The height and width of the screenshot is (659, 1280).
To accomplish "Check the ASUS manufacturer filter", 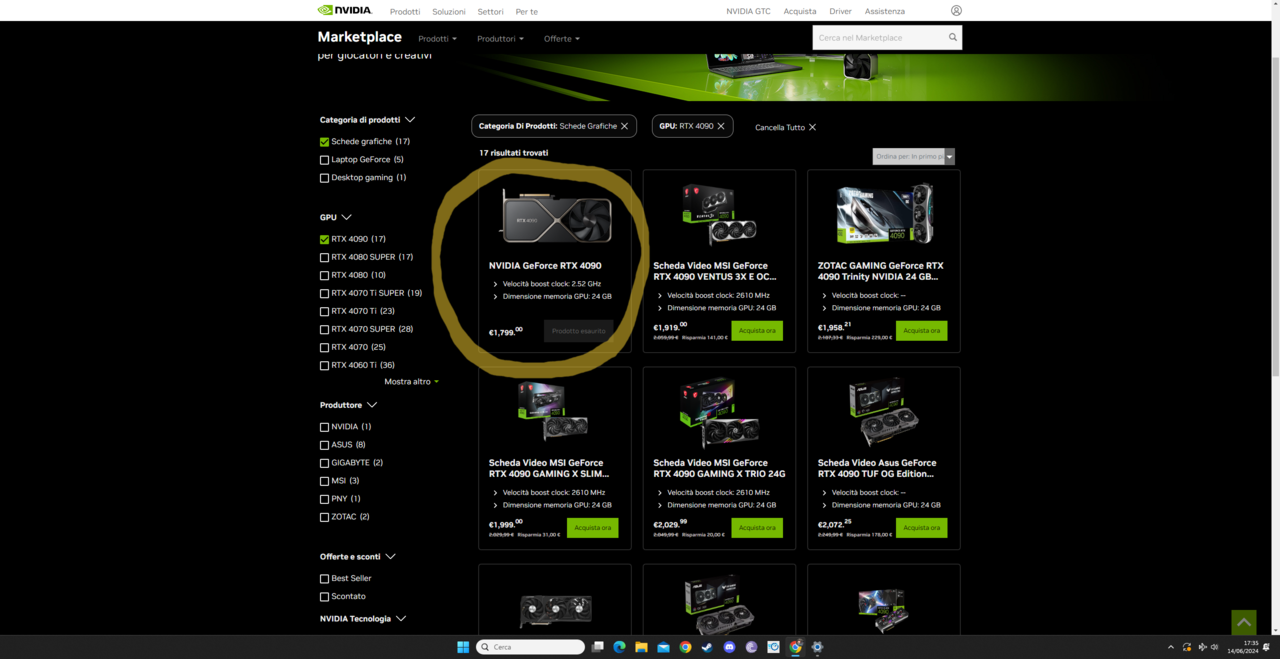I will (324, 445).
